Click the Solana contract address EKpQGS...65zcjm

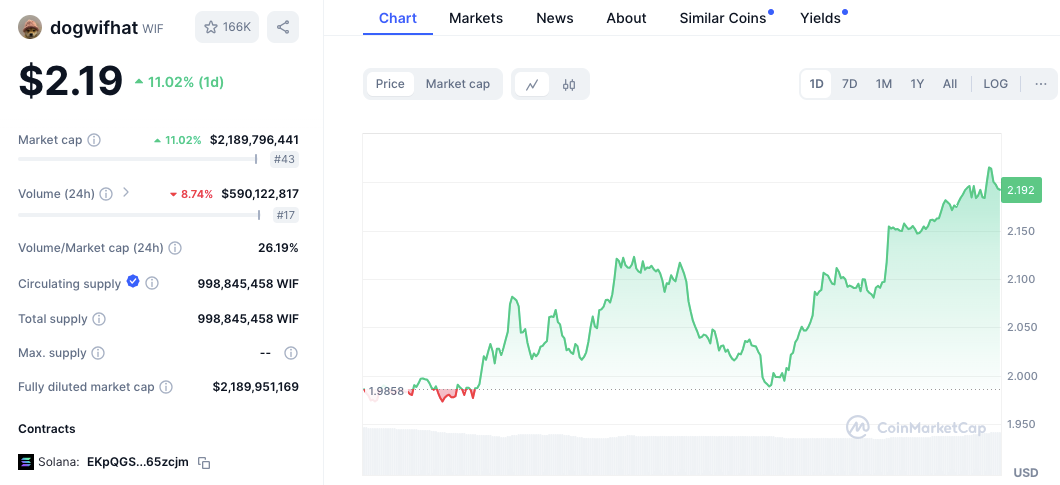click(x=138, y=463)
